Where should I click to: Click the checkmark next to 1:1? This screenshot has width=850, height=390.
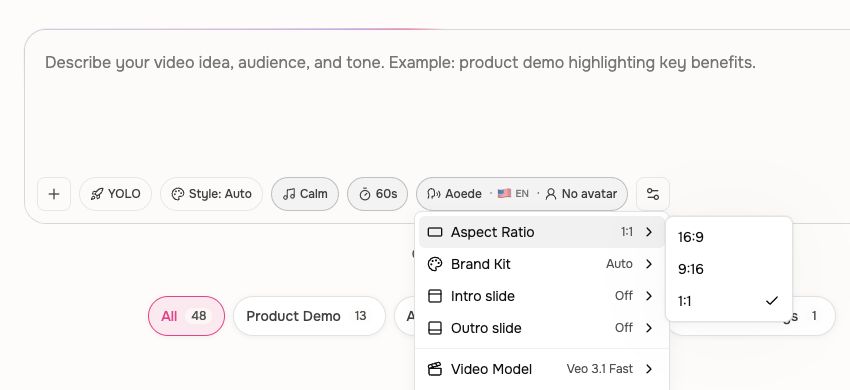click(x=772, y=301)
